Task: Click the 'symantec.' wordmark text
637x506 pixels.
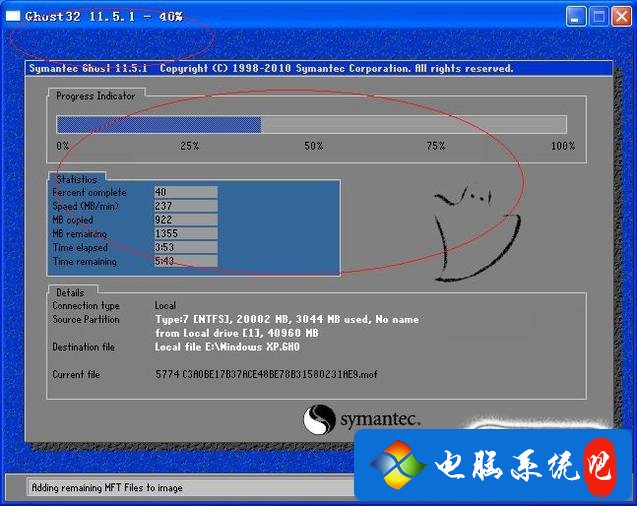Action: pyautogui.click(x=380, y=419)
